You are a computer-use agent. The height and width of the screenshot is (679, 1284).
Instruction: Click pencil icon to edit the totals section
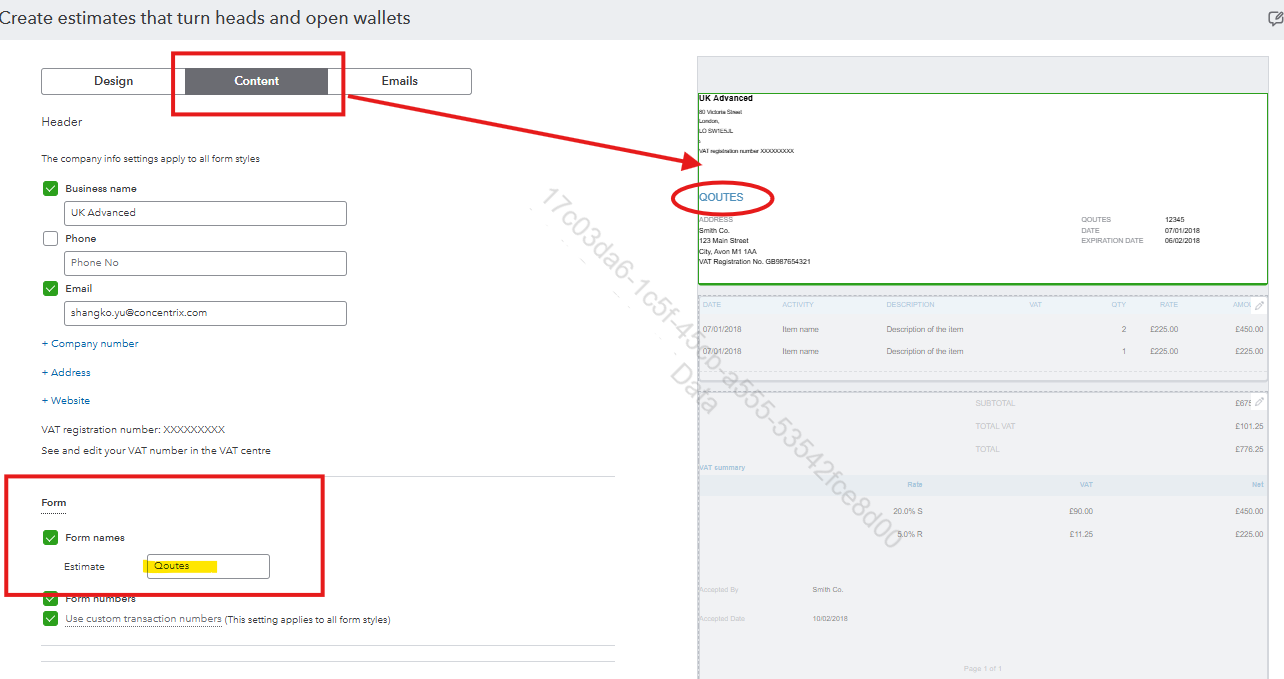click(x=1259, y=402)
